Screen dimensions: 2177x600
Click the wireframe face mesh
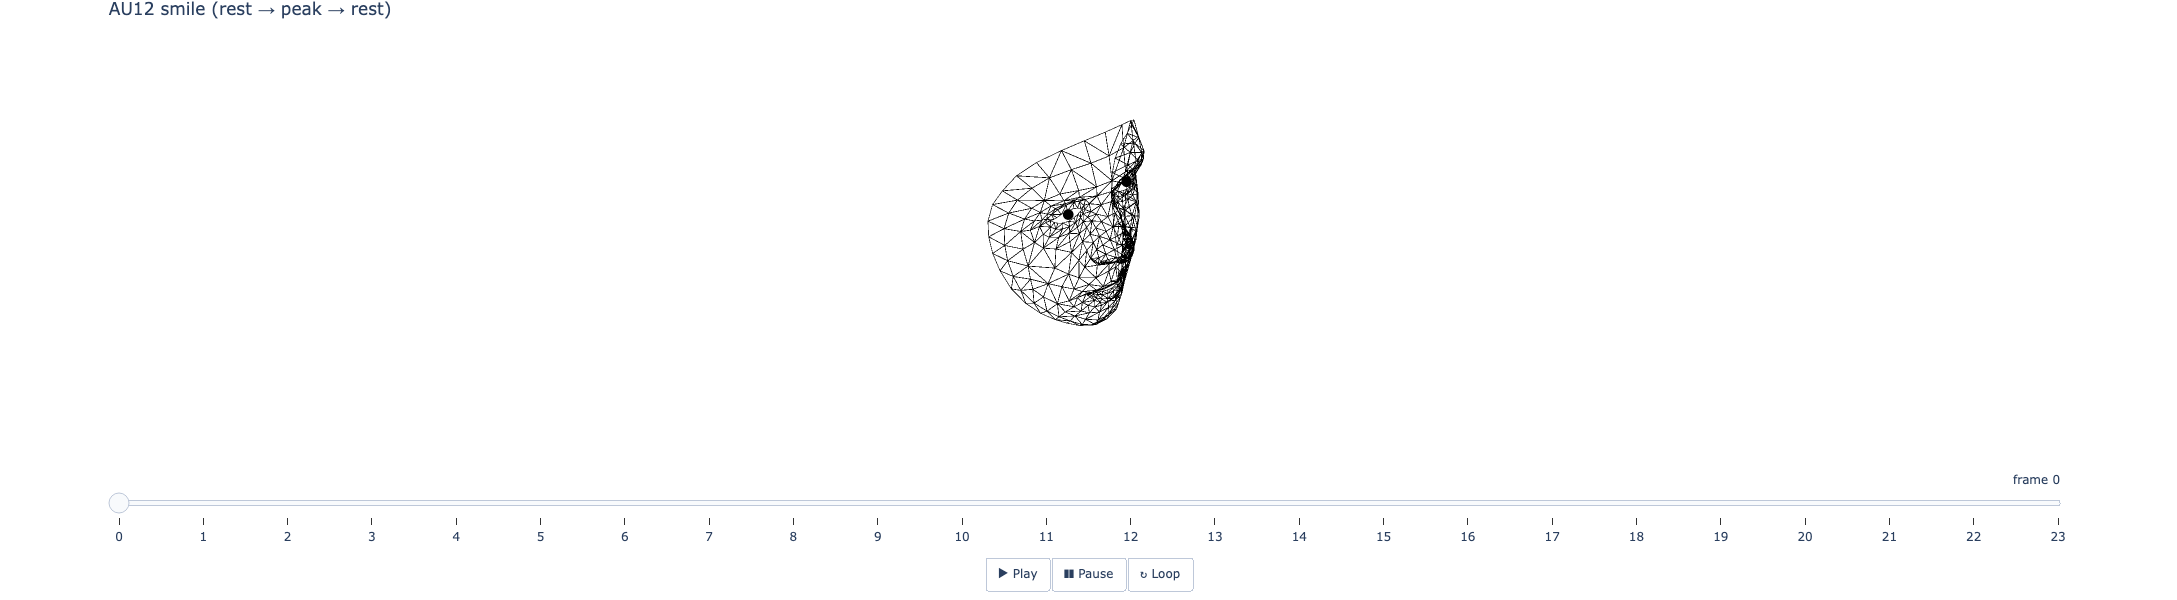(1066, 224)
